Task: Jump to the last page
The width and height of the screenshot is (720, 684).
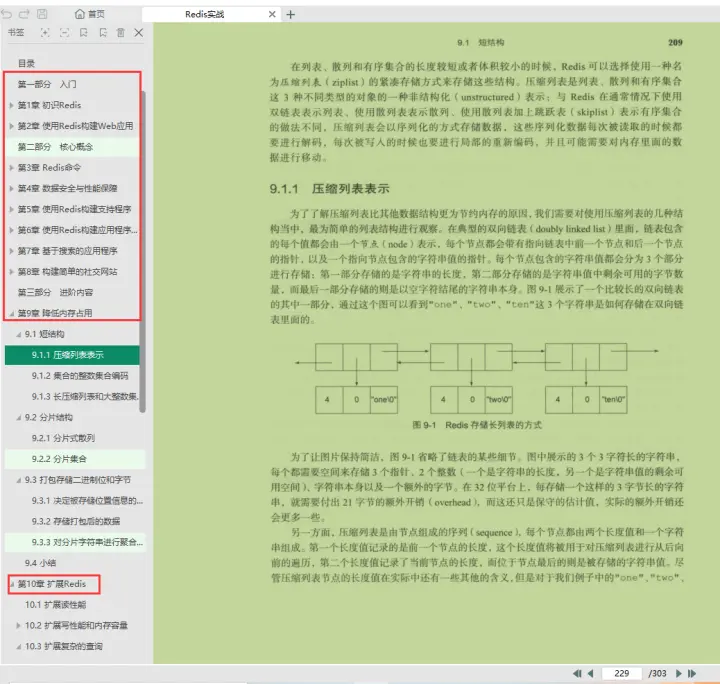Action: point(692,673)
